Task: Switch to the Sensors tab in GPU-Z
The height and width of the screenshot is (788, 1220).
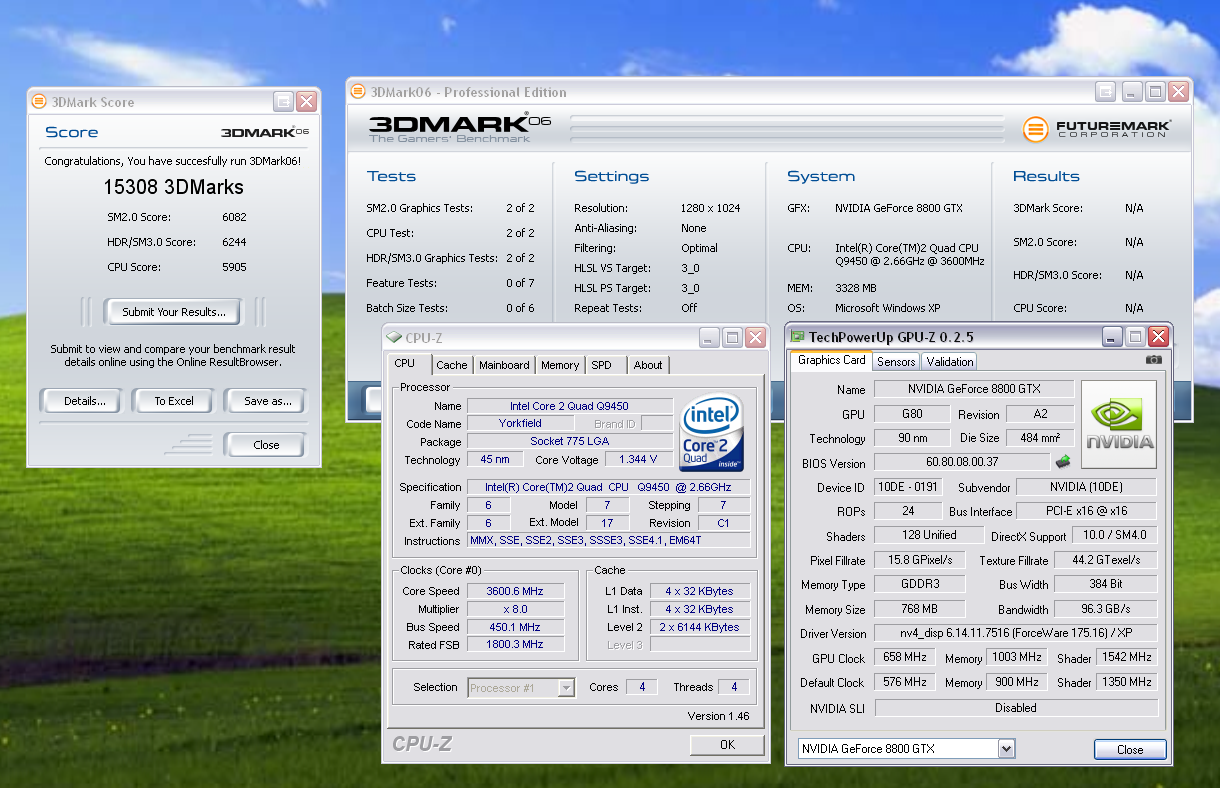Action: coord(896,362)
